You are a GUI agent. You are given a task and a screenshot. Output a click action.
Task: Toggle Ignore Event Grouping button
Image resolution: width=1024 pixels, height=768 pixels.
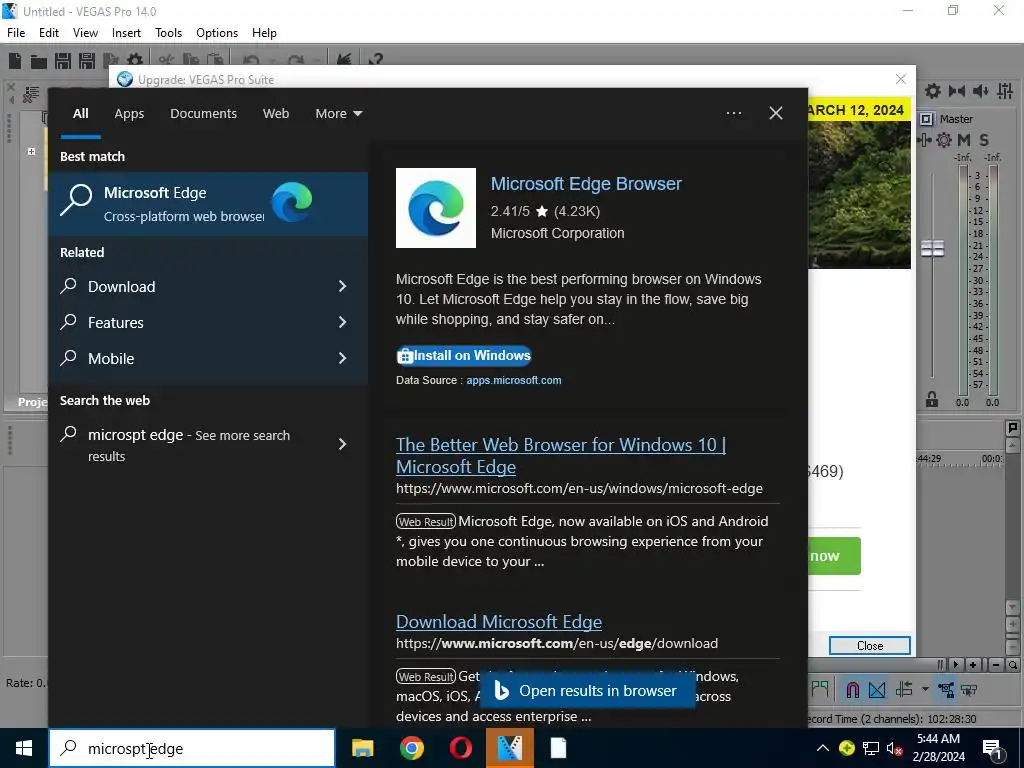[969, 689]
